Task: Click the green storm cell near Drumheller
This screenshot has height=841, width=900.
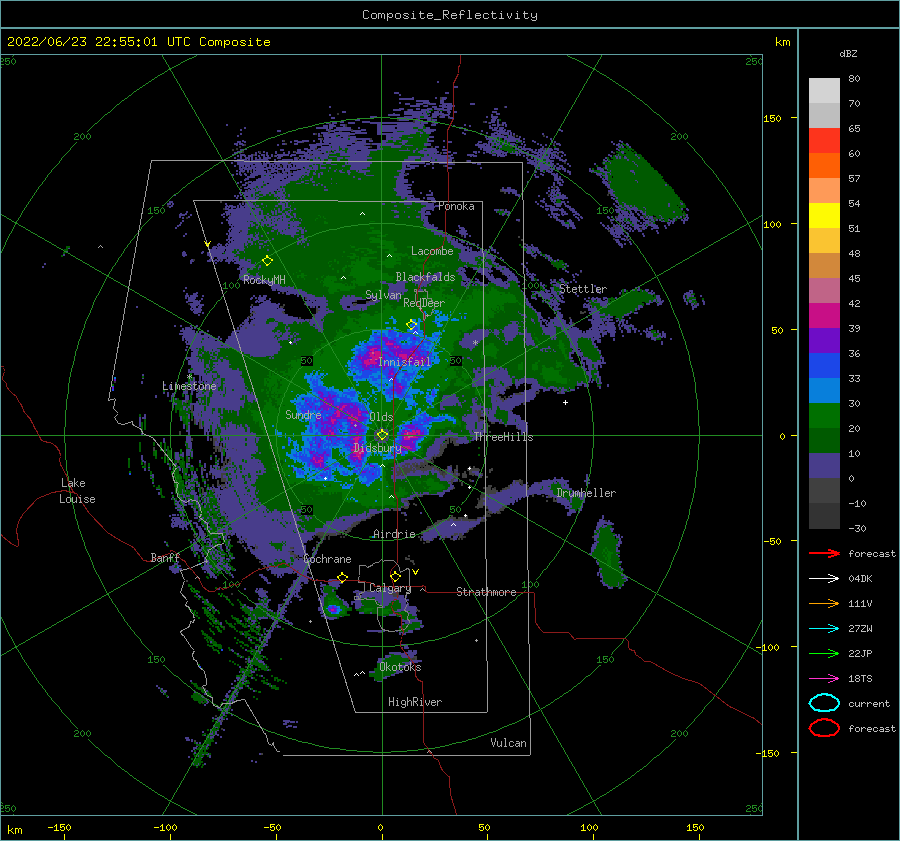Action: [x=607, y=554]
